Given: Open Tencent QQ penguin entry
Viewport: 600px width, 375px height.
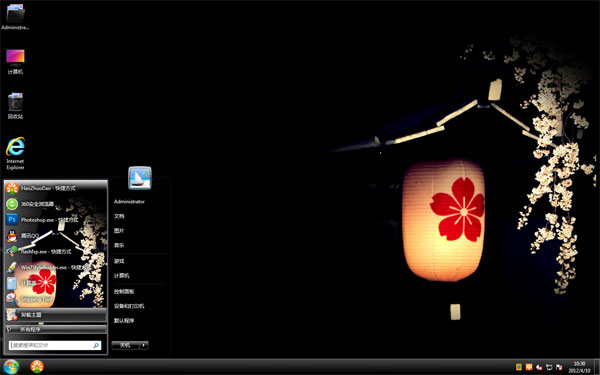Looking at the screenshot, I should coord(55,236).
